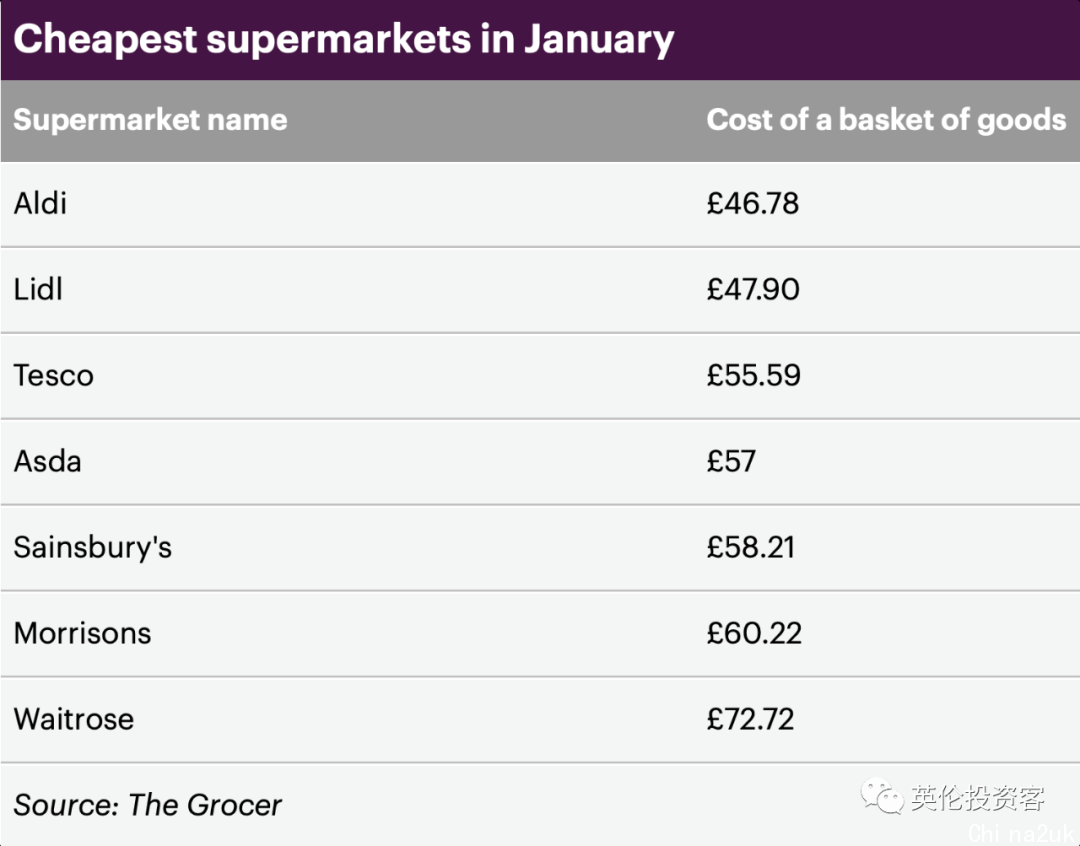Click the Asda price £57
Image resolution: width=1080 pixels, height=846 pixels.
731,461
